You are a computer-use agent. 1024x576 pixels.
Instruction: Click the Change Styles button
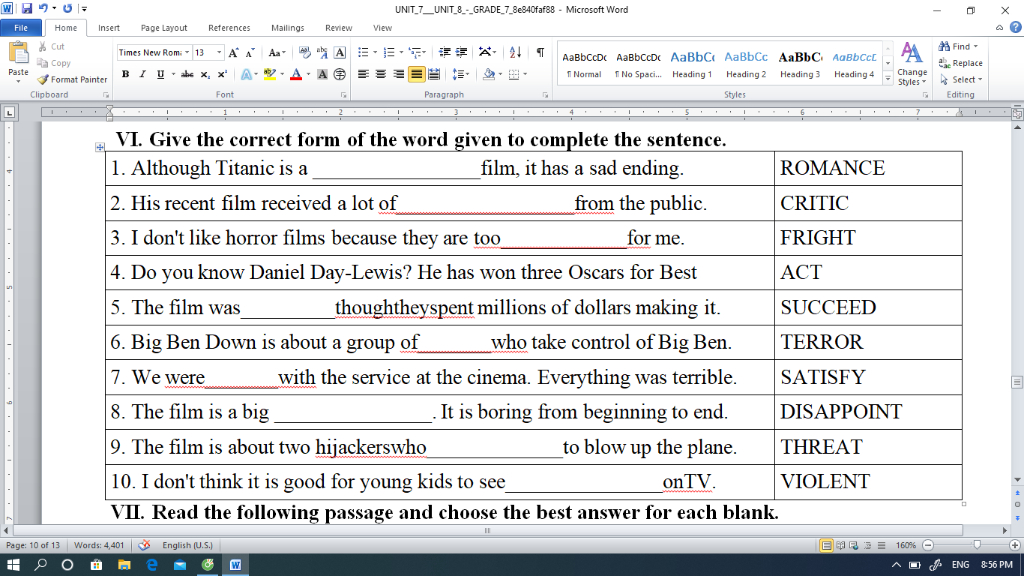pyautogui.click(x=912, y=63)
